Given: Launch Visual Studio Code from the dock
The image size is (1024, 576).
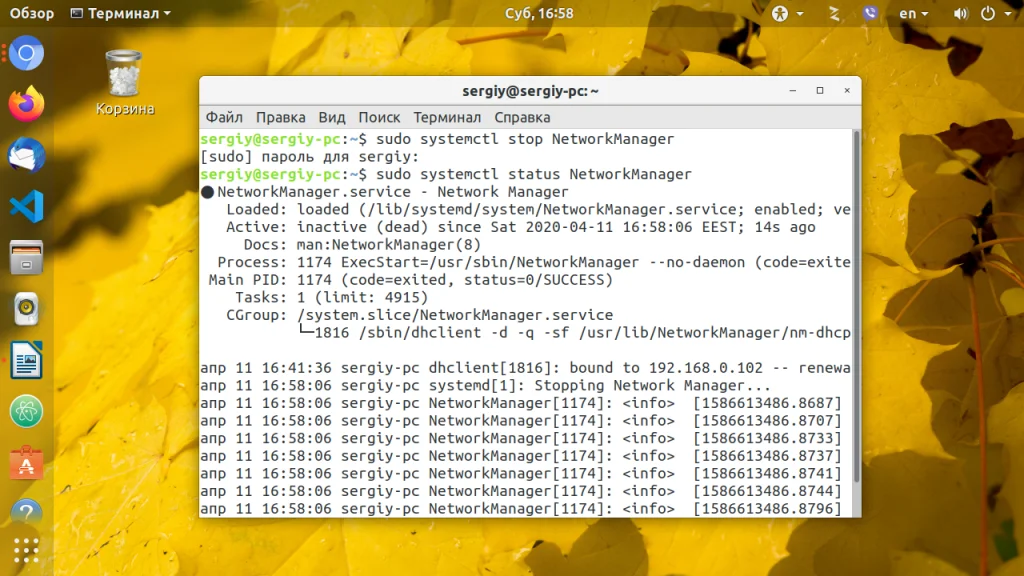Looking at the screenshot, I should coord(26,206).
